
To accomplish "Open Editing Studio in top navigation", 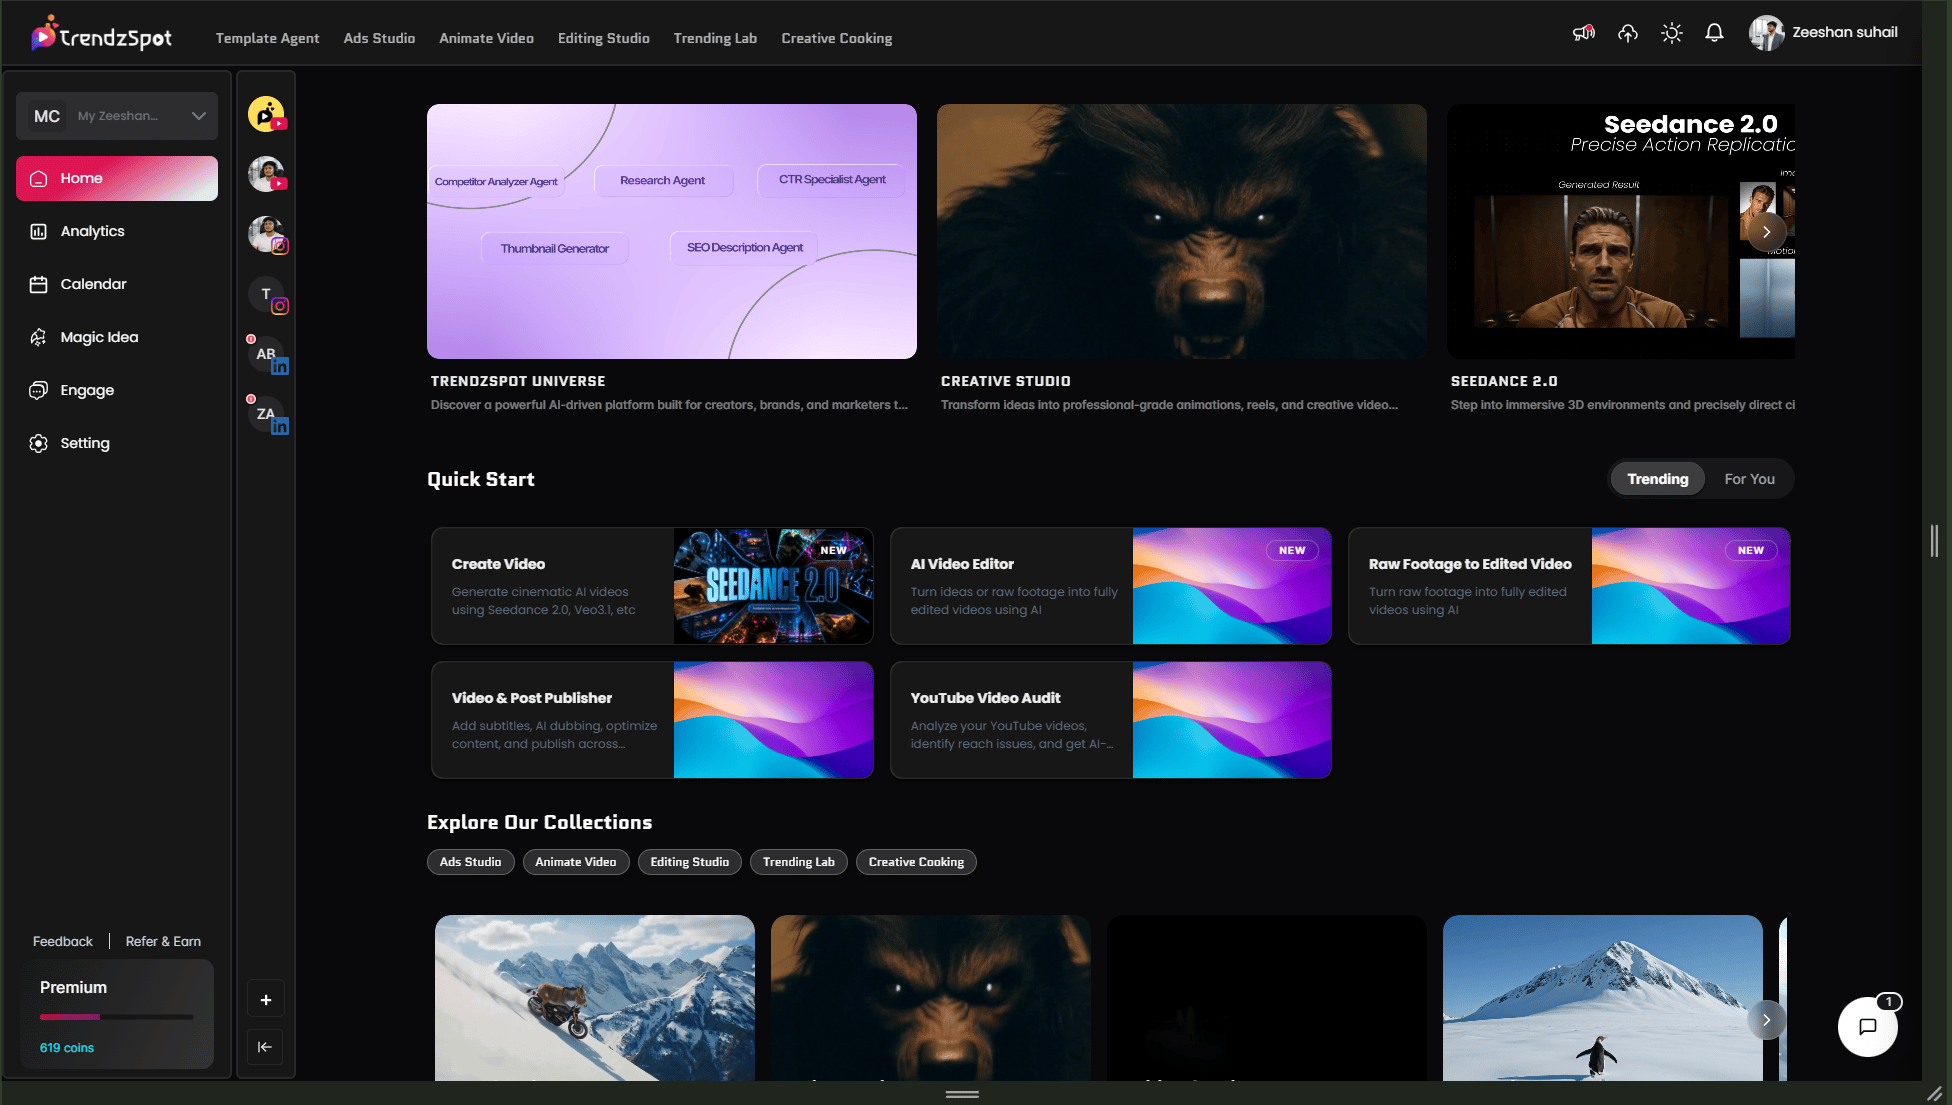I will 603,38.
